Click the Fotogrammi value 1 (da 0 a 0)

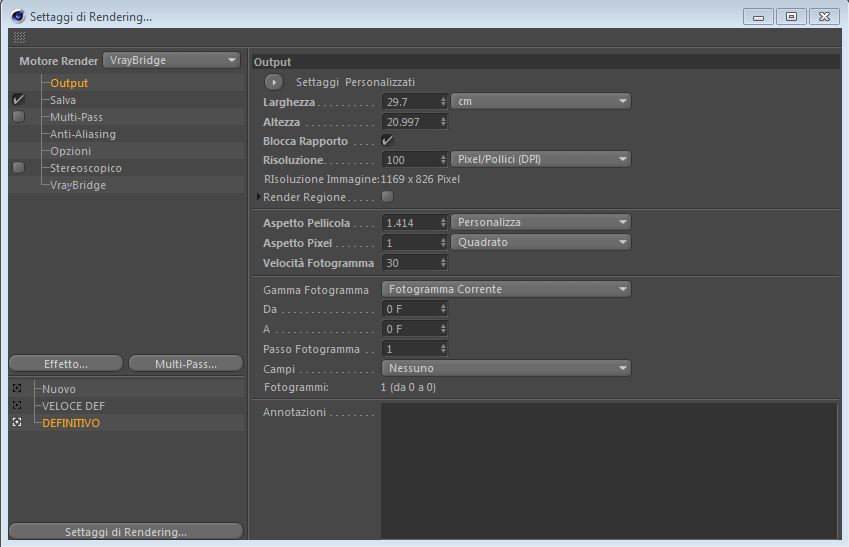pos(408,387)
